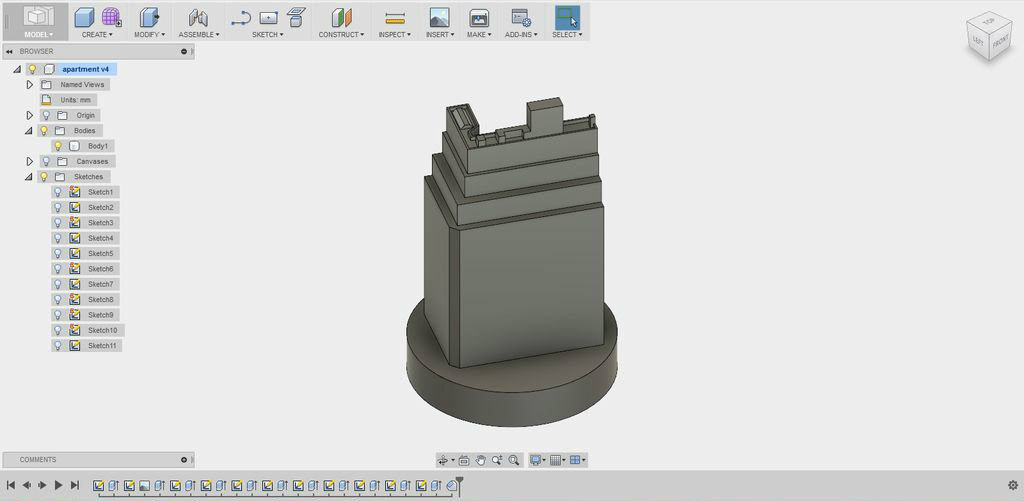This screenshot has width=1024, height=501.
Task: Collapse the Sketches folder
Action: tap(30, 177)
